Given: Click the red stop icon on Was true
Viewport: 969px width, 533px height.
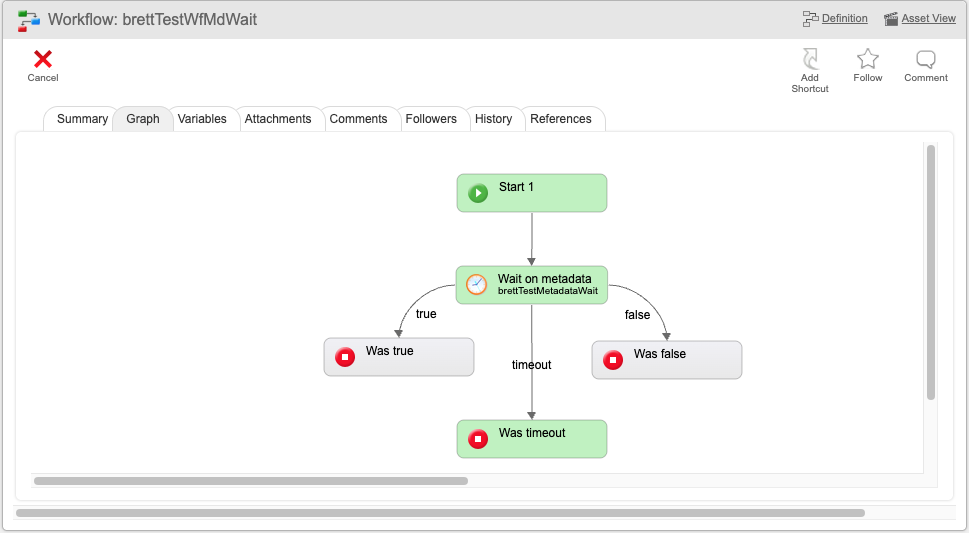Looking at the screenshot, I should [345, 357].
